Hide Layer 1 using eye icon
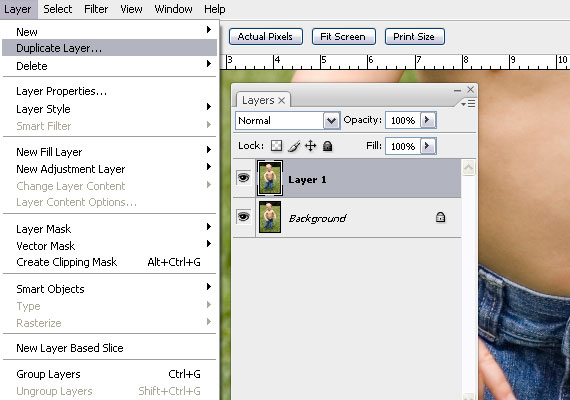 click(244, 178)
